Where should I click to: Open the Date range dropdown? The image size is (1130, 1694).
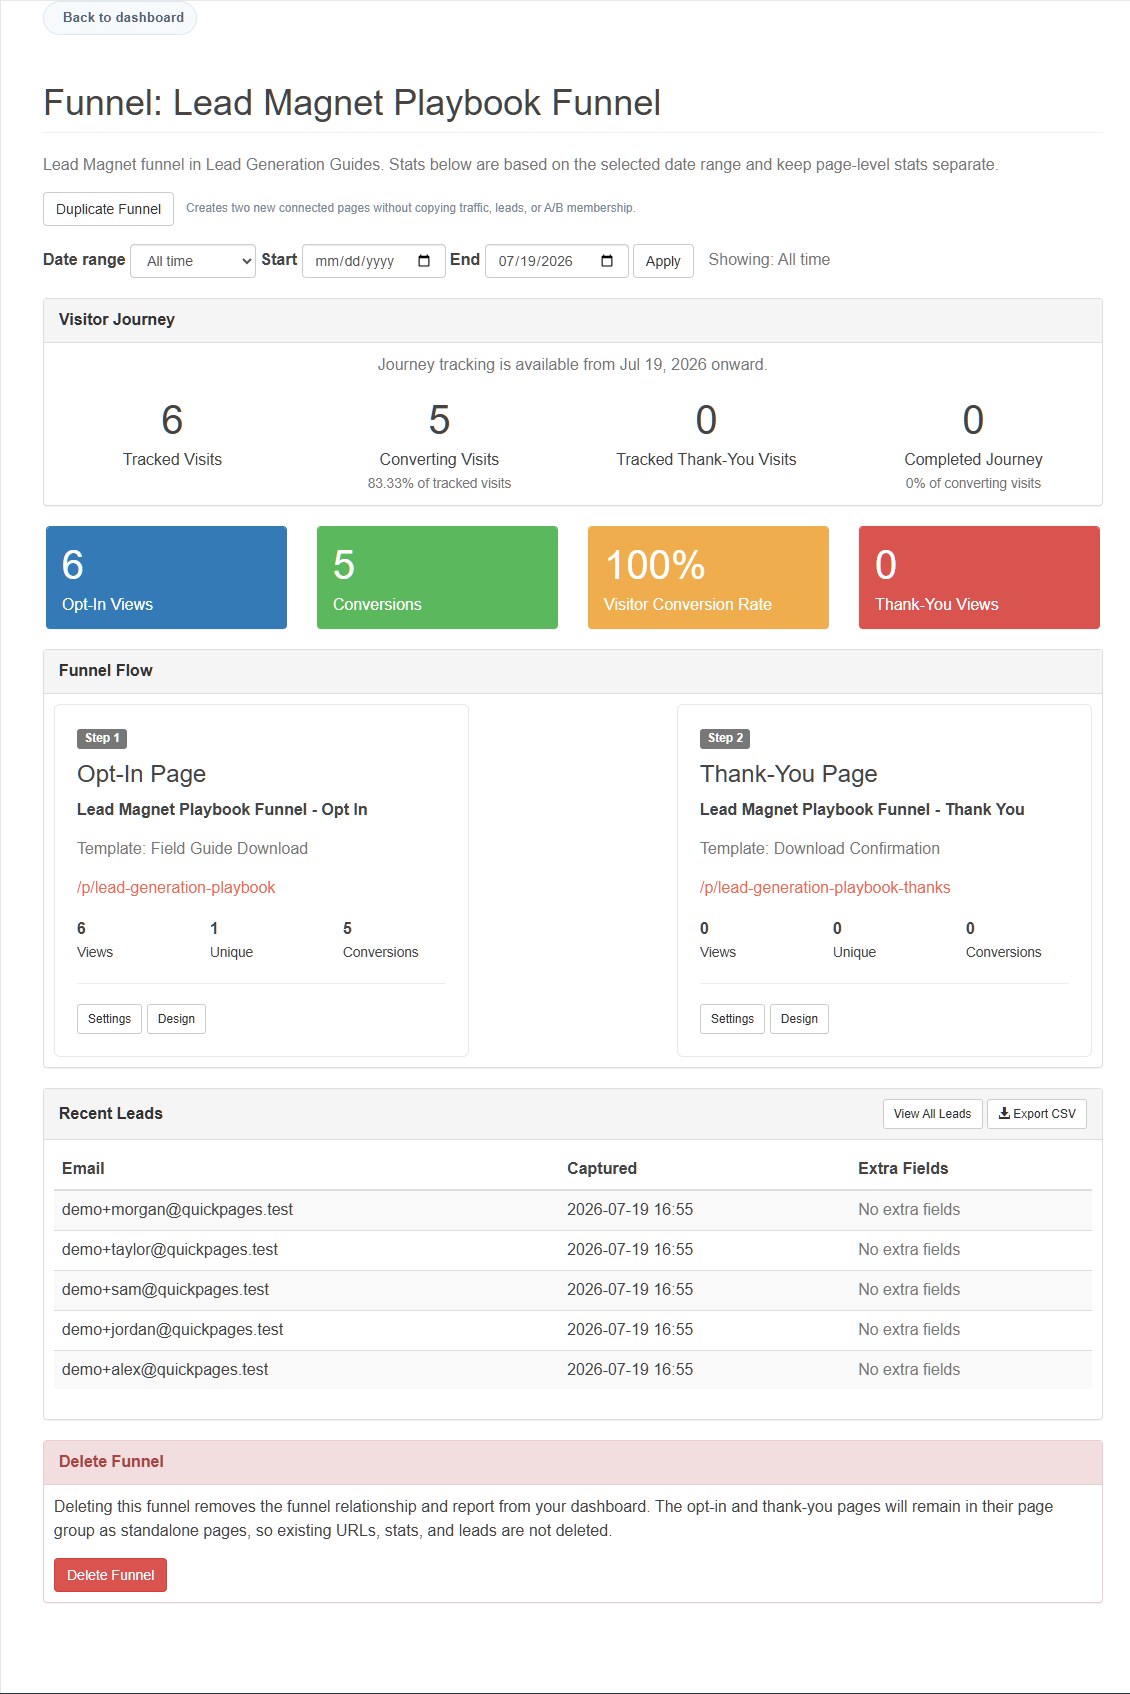click(193, 261)
